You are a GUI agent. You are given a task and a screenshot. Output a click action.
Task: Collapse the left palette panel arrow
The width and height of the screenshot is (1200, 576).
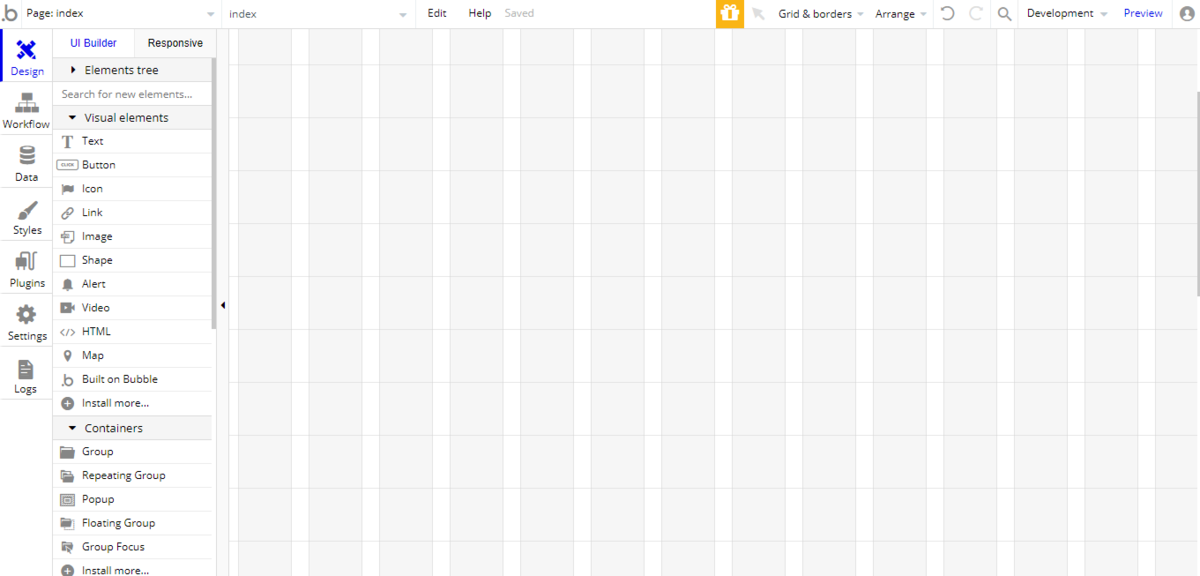point(223,305)
